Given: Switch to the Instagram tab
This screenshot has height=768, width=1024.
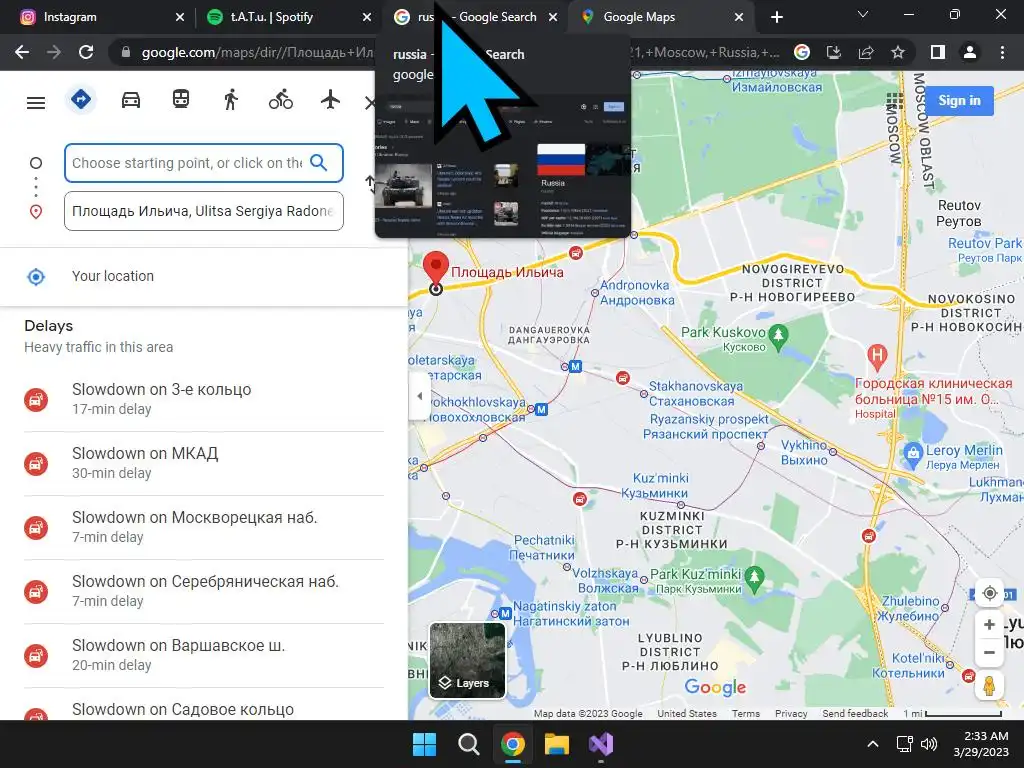Looking at the screenshot, I should click(x=98, y=17).
